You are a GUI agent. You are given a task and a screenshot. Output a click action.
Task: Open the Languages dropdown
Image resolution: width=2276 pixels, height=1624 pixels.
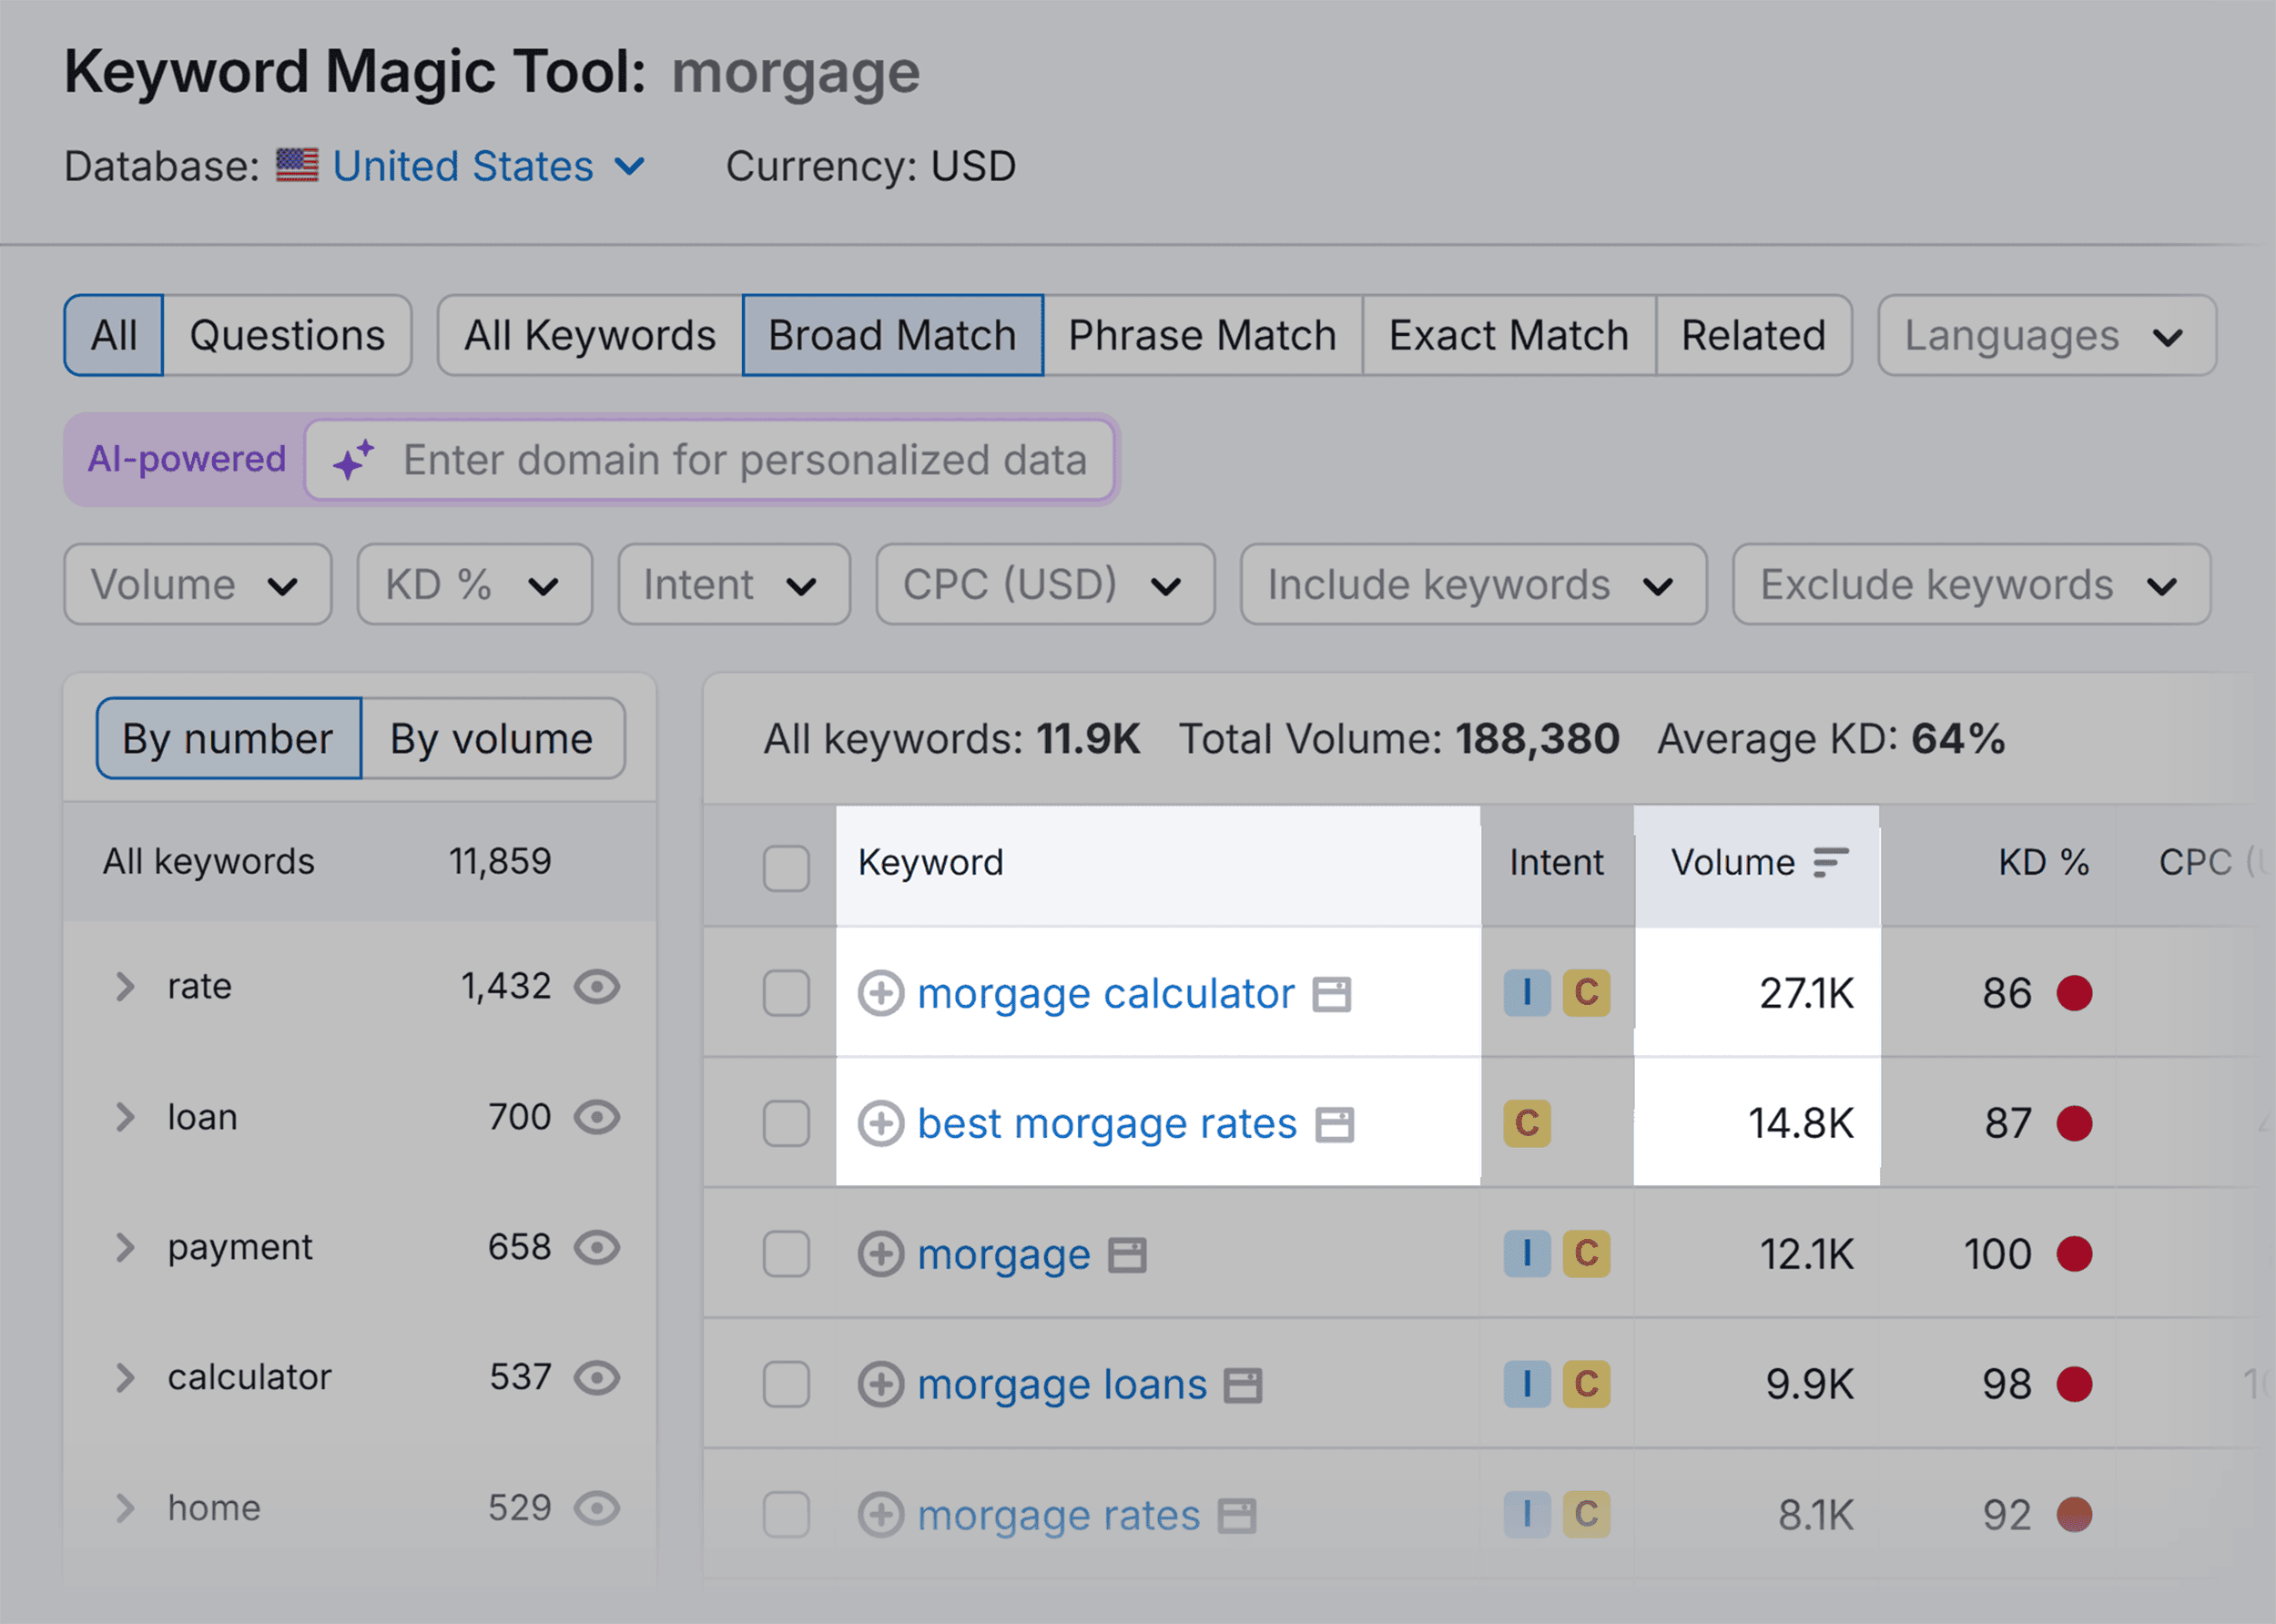2044,335
